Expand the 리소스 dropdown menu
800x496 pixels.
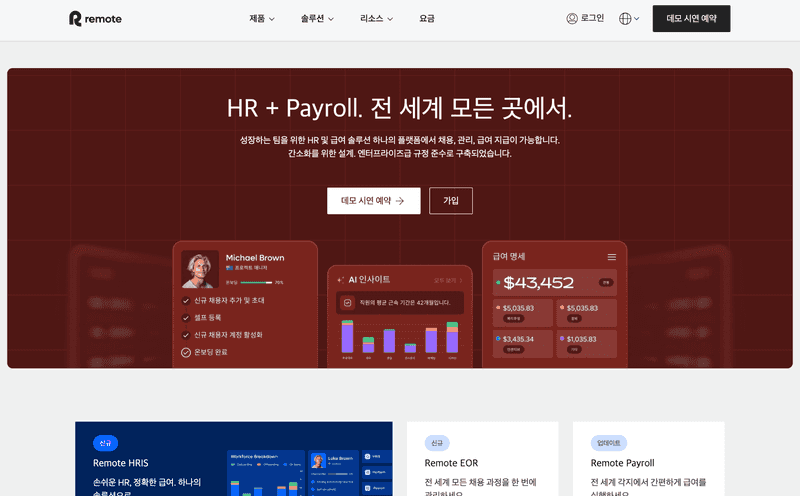click(377, 18)
